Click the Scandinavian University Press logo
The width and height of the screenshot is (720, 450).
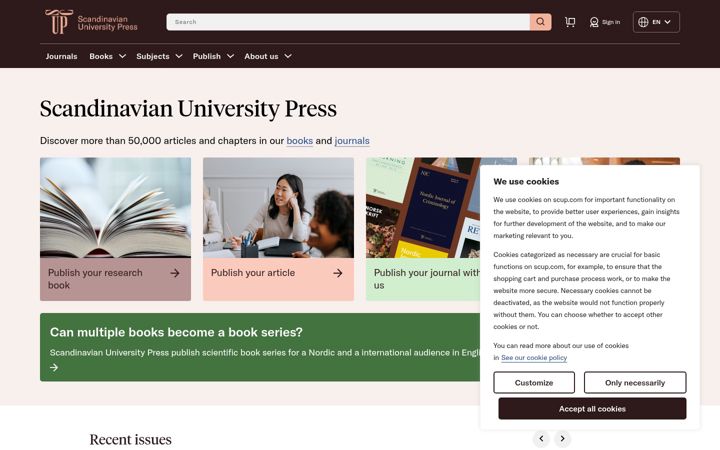point(91,22)
